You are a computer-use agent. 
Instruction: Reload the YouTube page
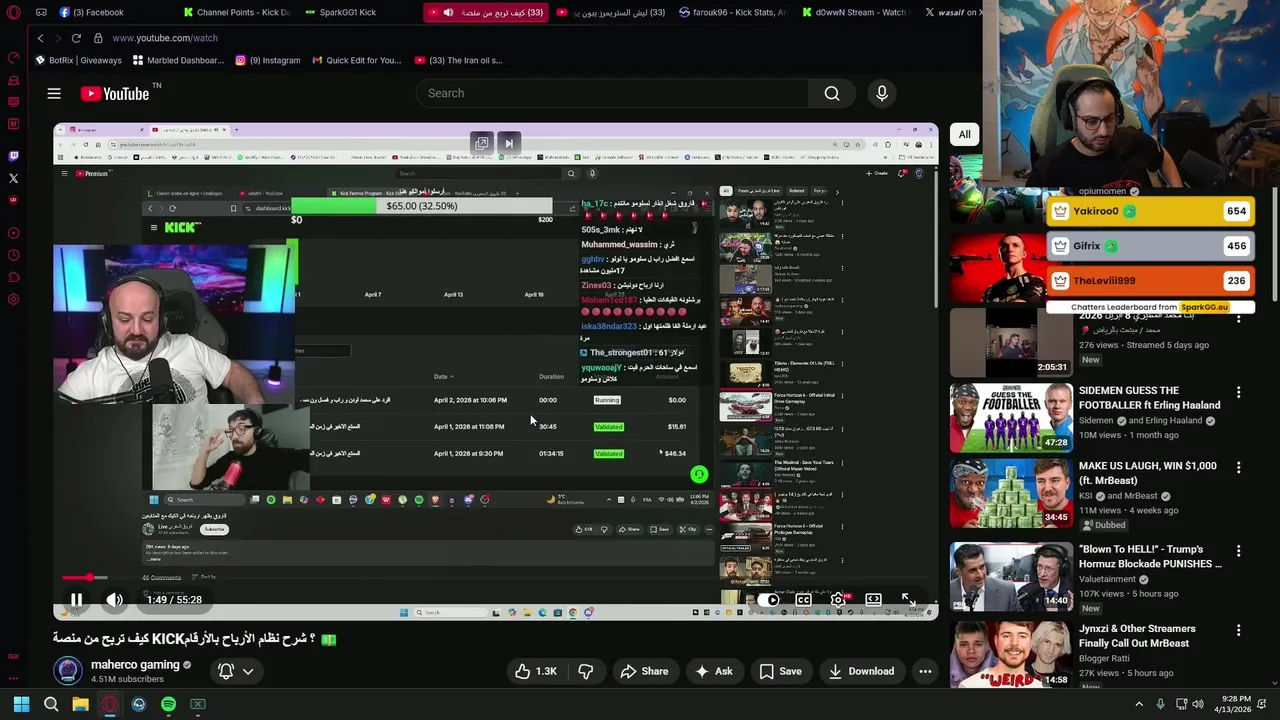tap(76, 38)
